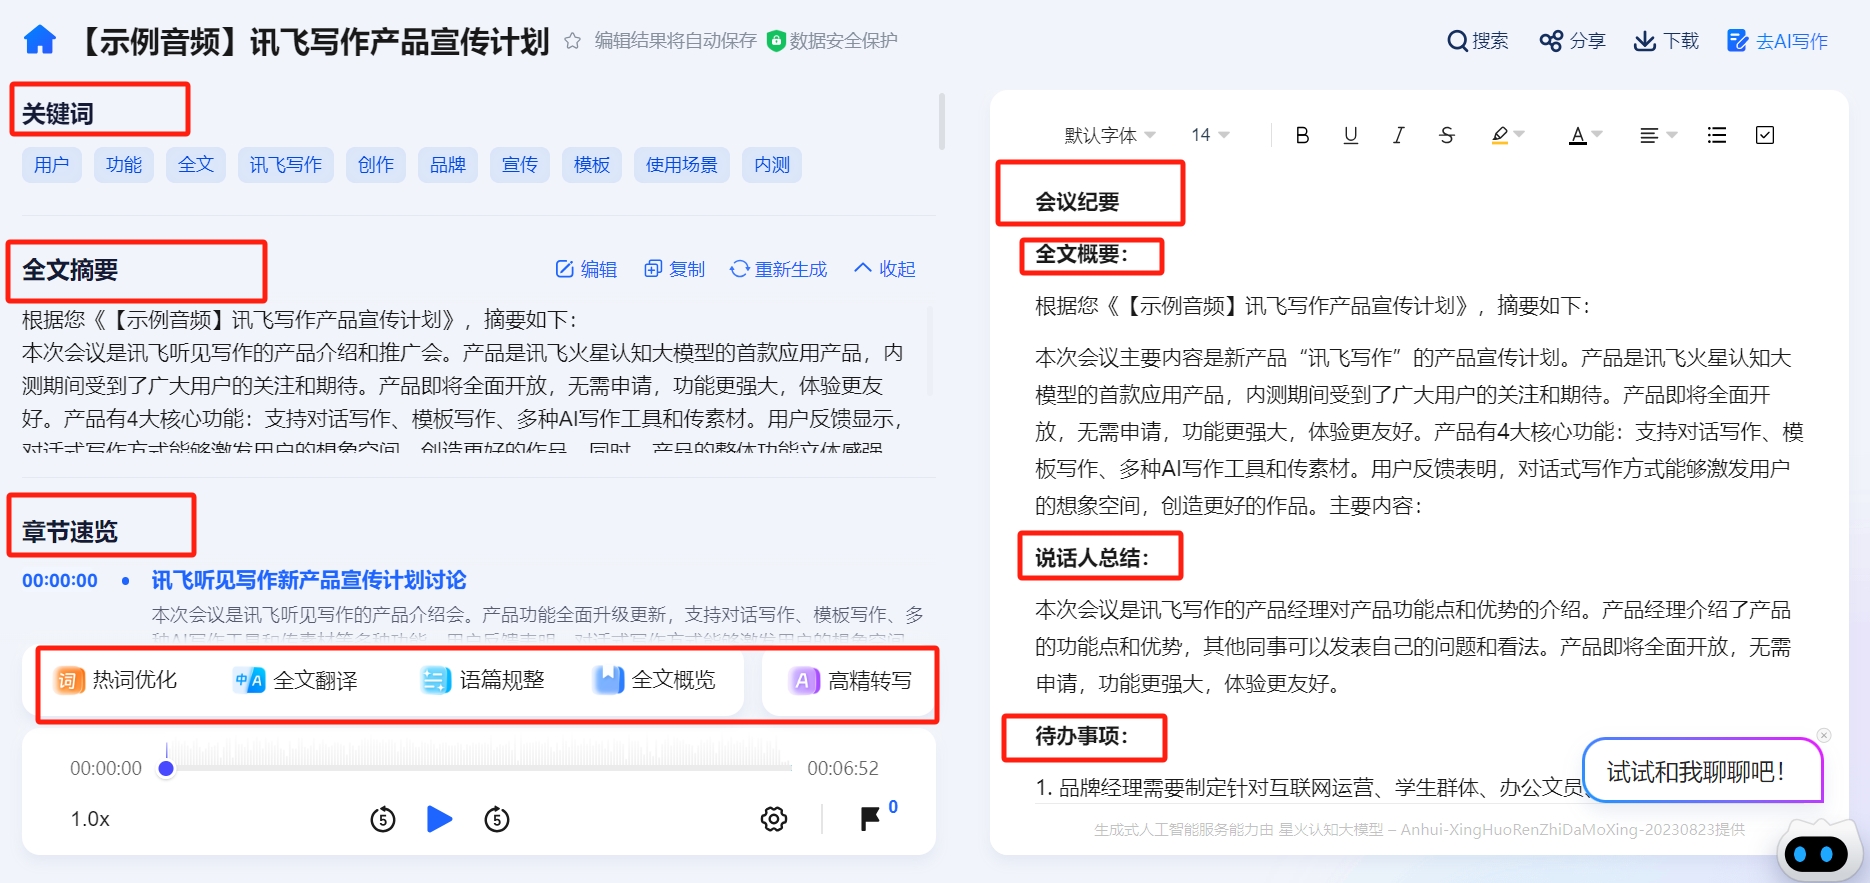Image resolution: width=1870 pixels, height=883 pixels.
Task: Select the 使用场景 keyword tag
Action: (x=682, y=165)
